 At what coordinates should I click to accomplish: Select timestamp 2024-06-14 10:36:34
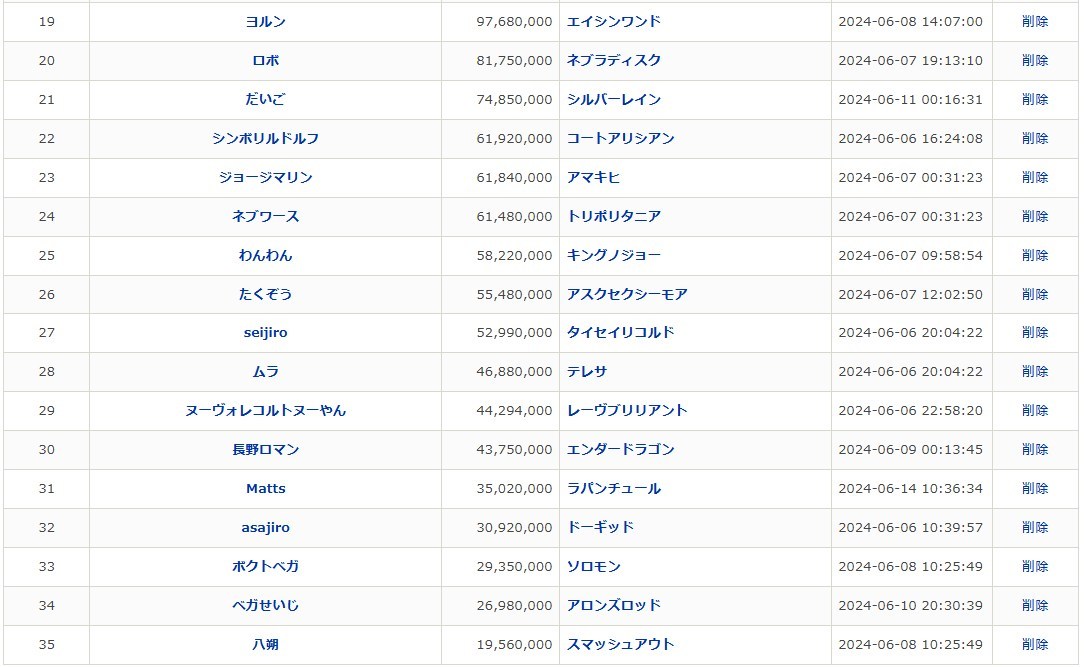pos(911,488)
